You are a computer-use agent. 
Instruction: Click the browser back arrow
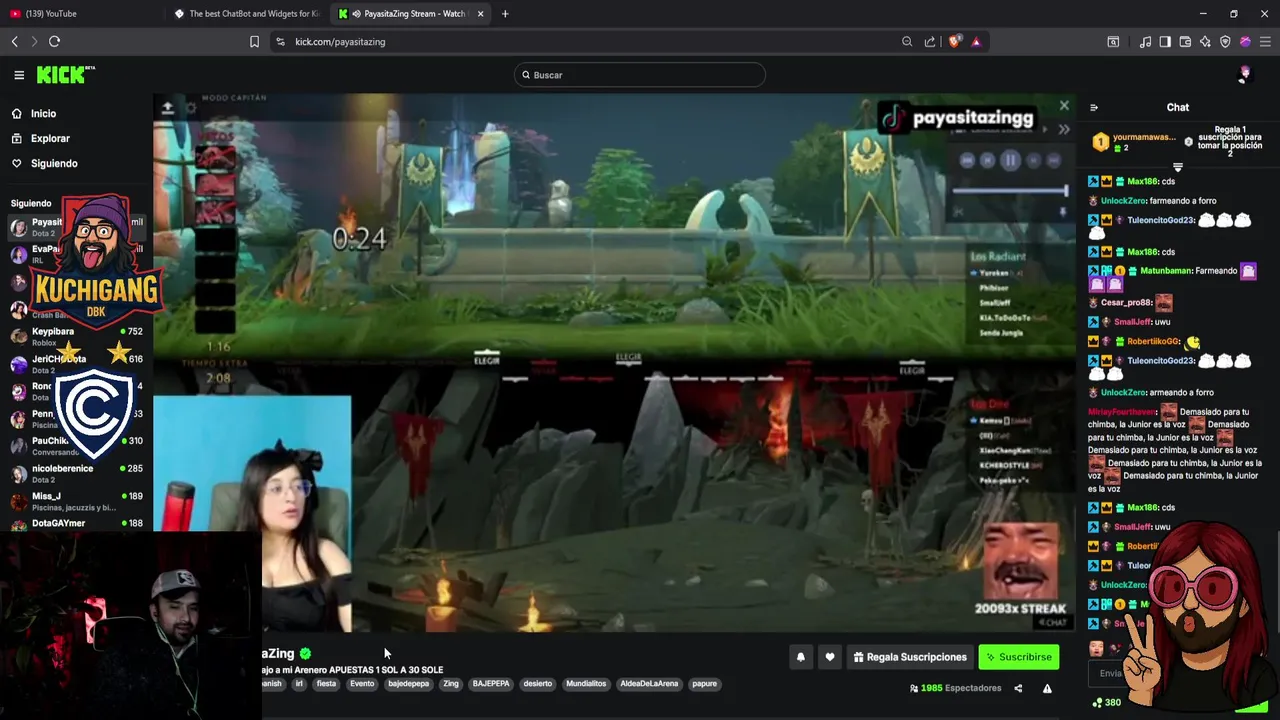(14, 42)
